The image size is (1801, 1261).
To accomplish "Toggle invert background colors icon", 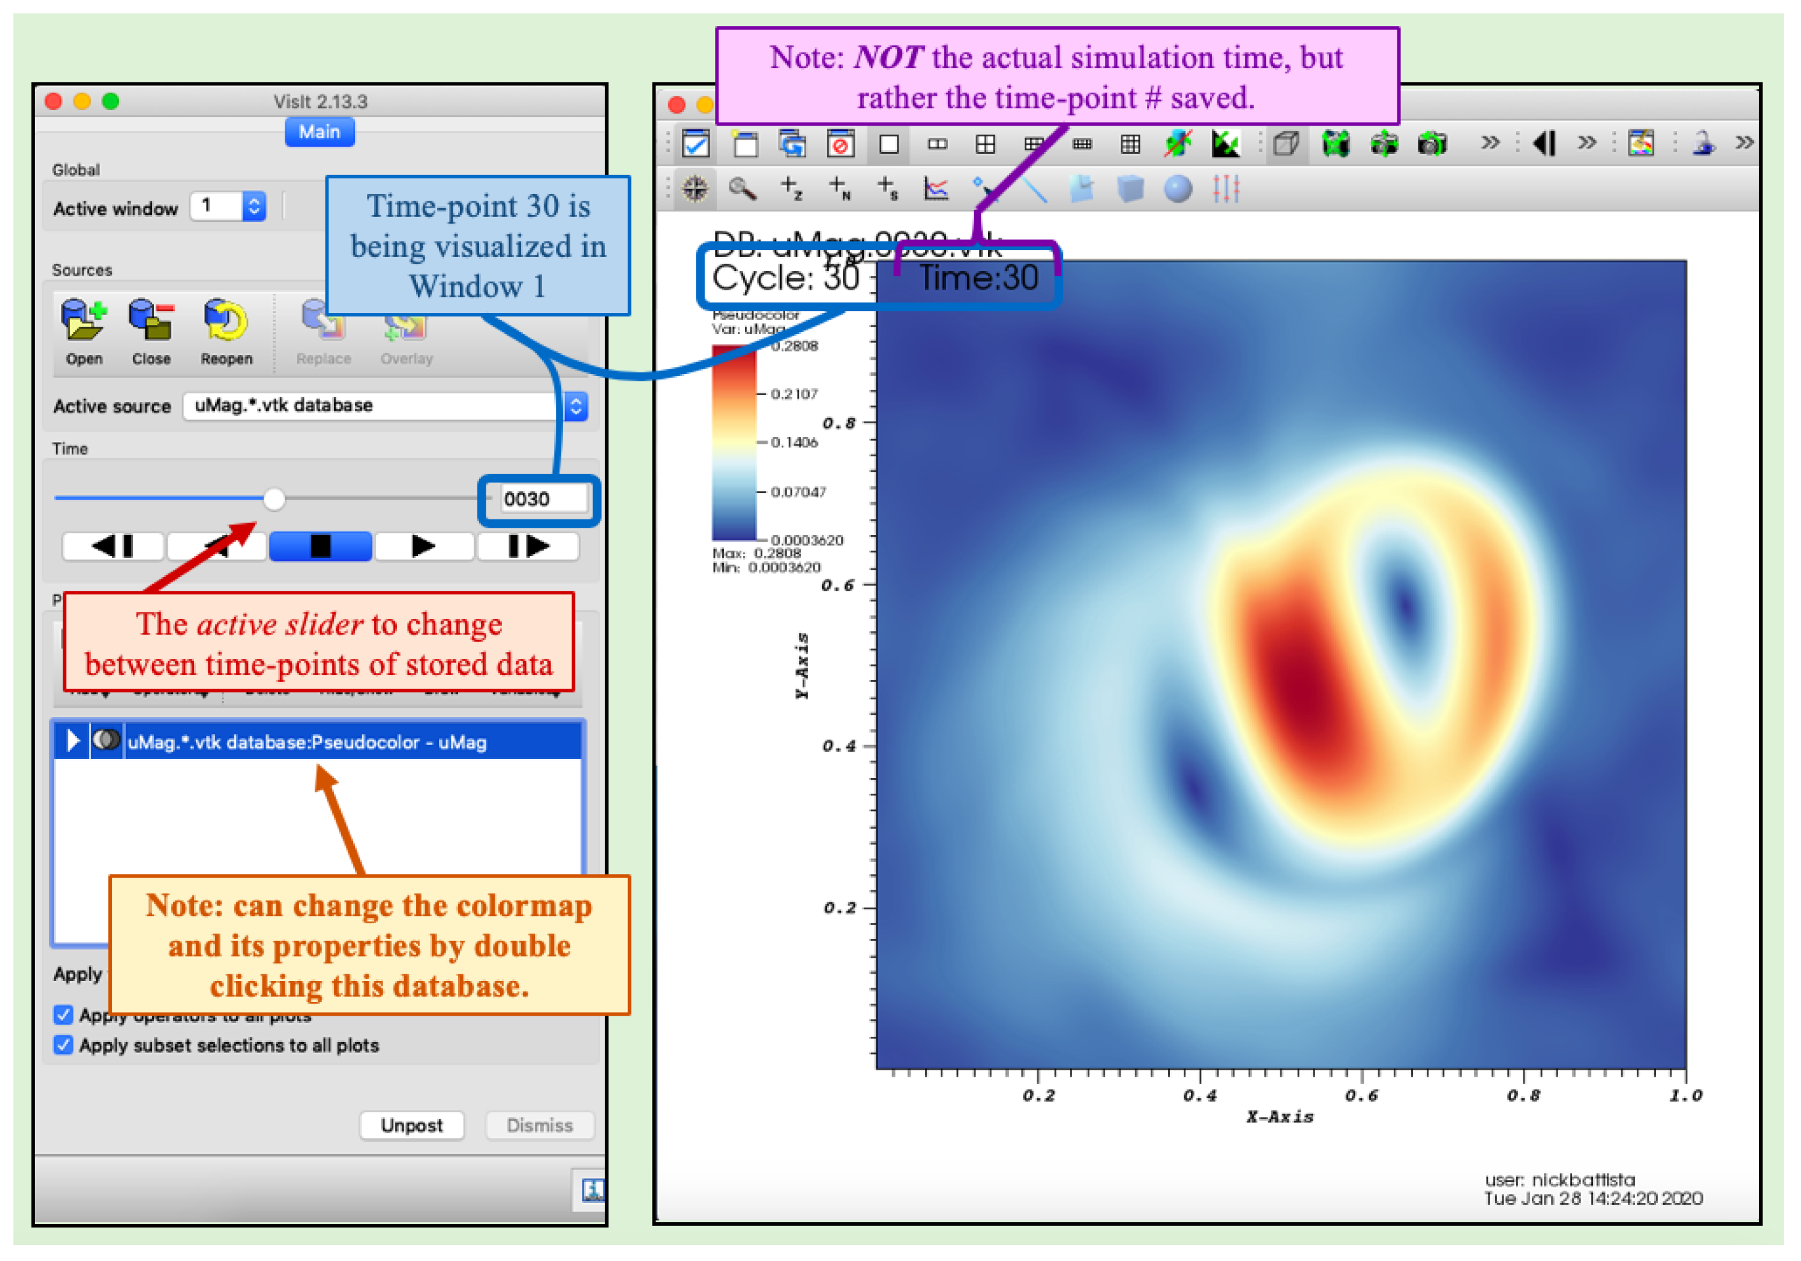I will (1226, 144).
